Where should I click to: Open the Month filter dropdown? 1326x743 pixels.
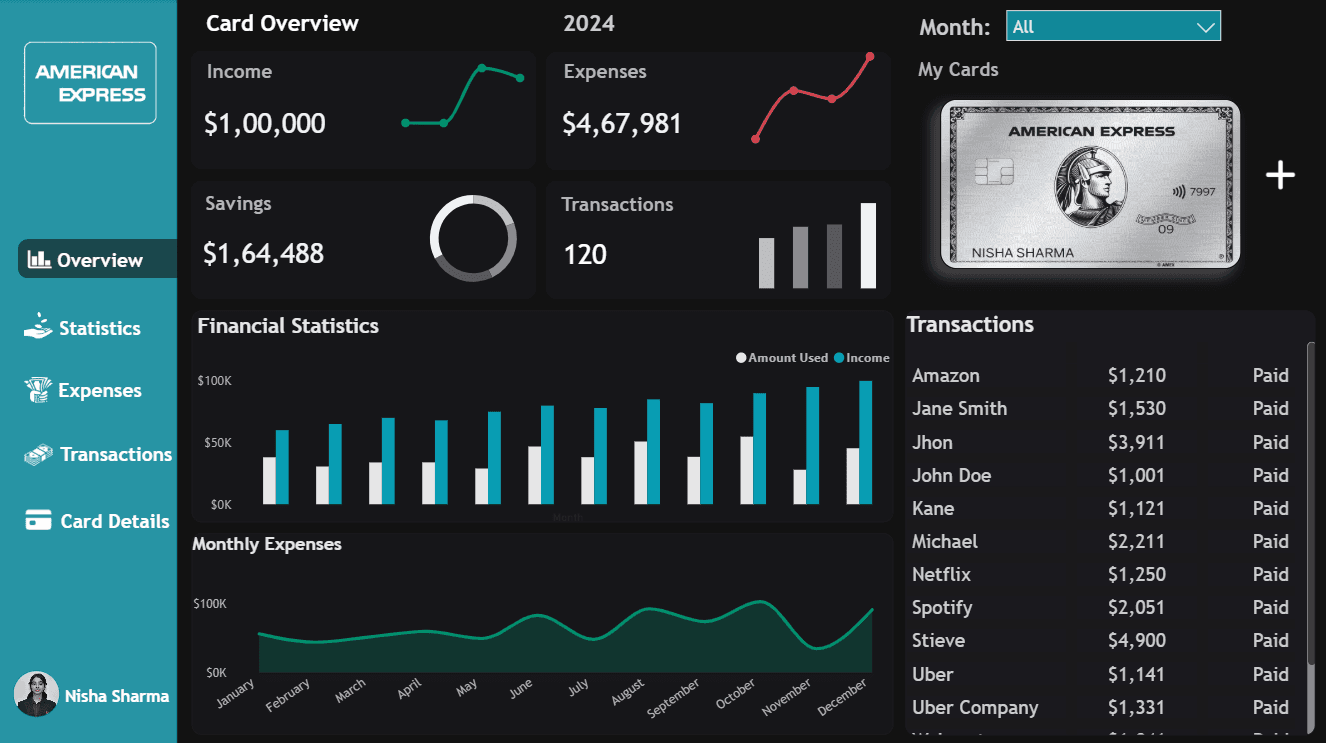1113,25
